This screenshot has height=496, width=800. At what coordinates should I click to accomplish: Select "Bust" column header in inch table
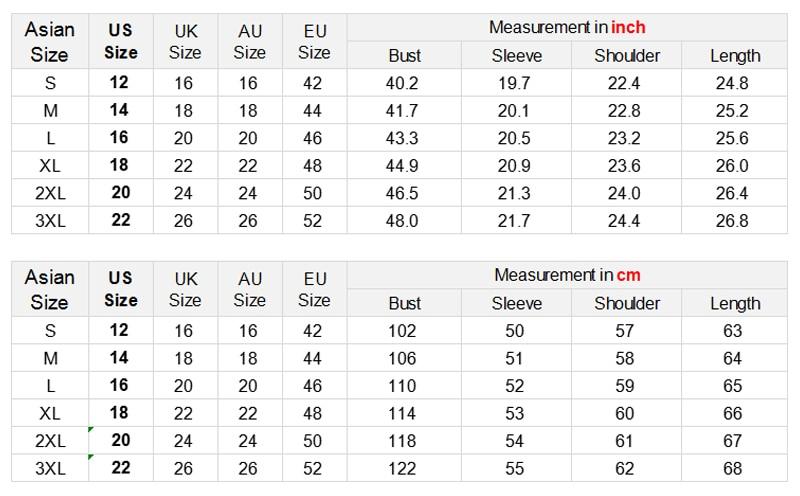click(405, 56)
